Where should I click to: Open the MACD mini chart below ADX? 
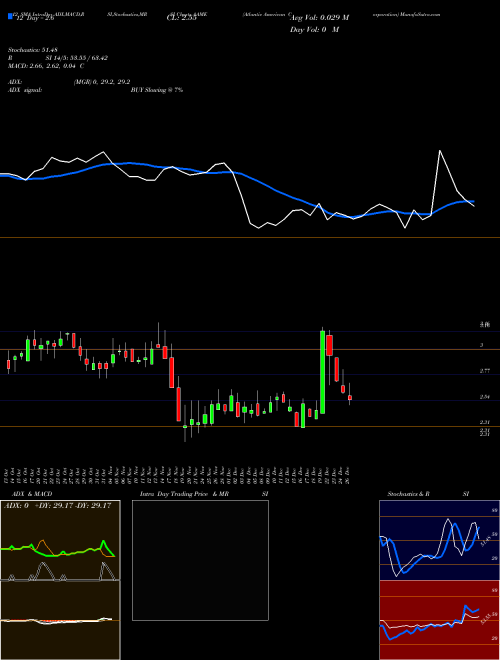point(60,620)
